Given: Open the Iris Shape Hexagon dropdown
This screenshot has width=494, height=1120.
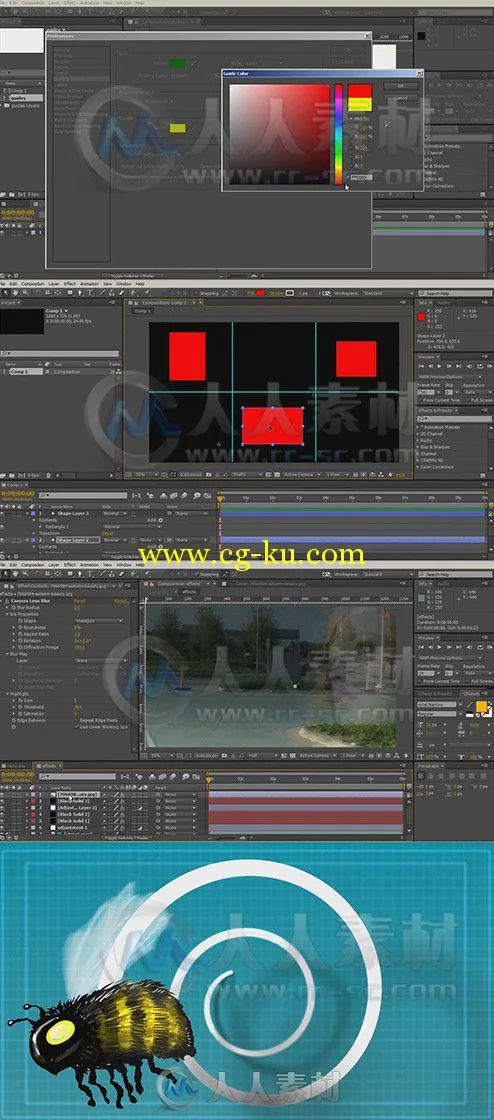Looking at the screenshot, I should (x=99, y=621).
